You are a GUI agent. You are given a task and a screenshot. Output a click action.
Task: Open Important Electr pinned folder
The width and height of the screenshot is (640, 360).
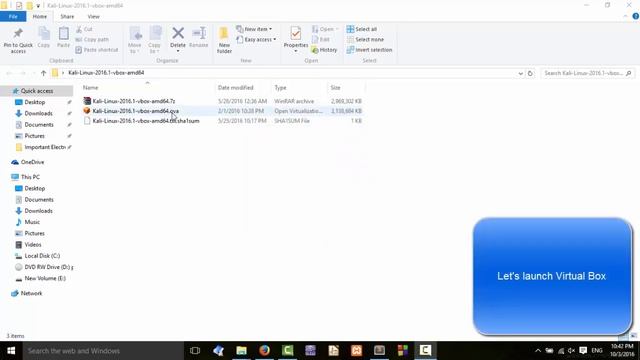pos(44,147)
